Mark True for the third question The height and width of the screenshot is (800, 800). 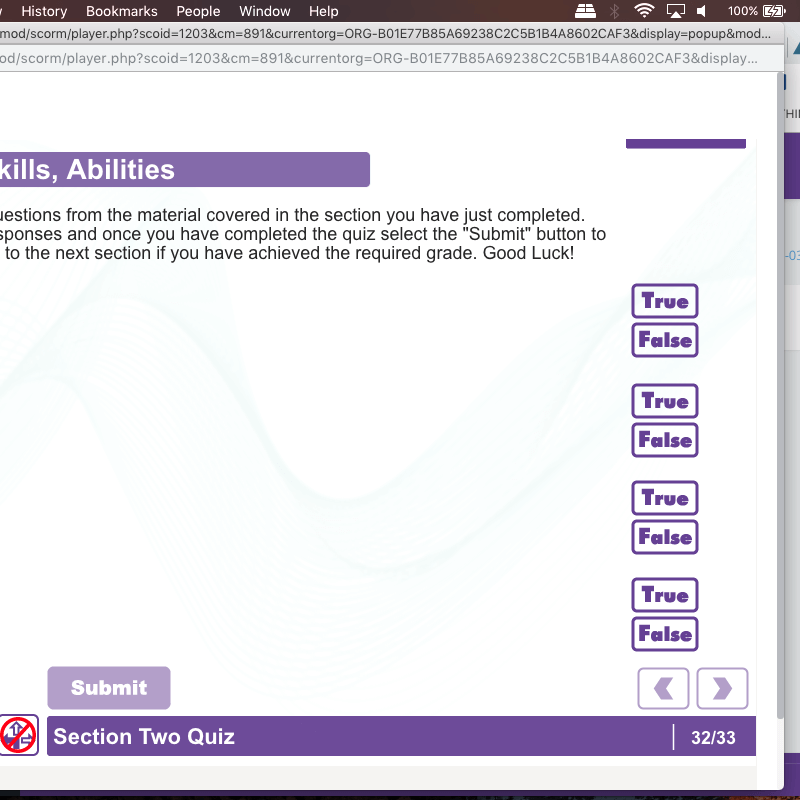[x=665, y=498]
